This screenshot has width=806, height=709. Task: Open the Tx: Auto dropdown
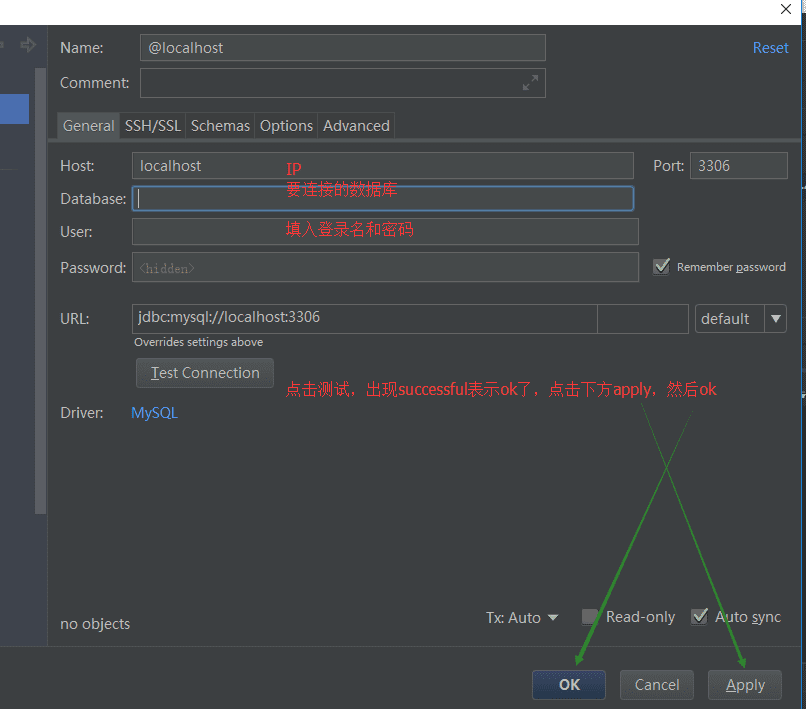(x=522, y=617)
